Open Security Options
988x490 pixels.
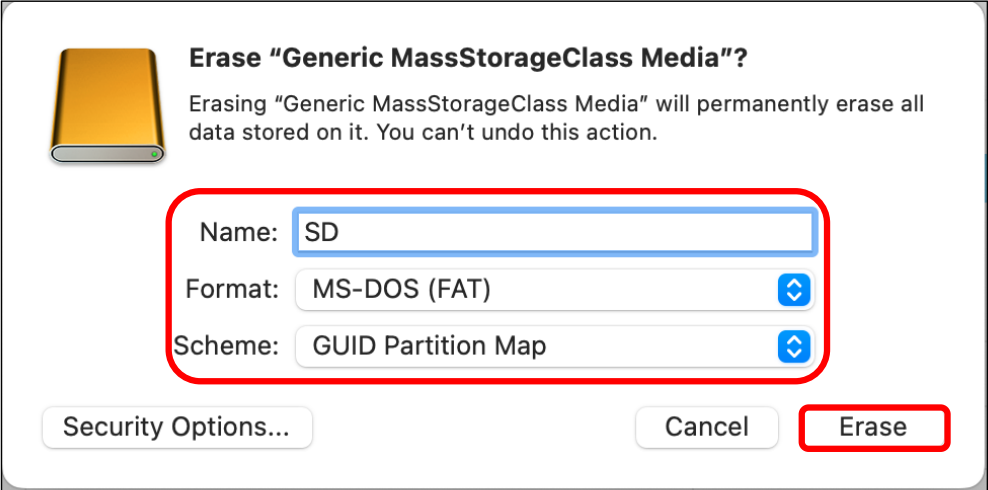click(177, 427)
